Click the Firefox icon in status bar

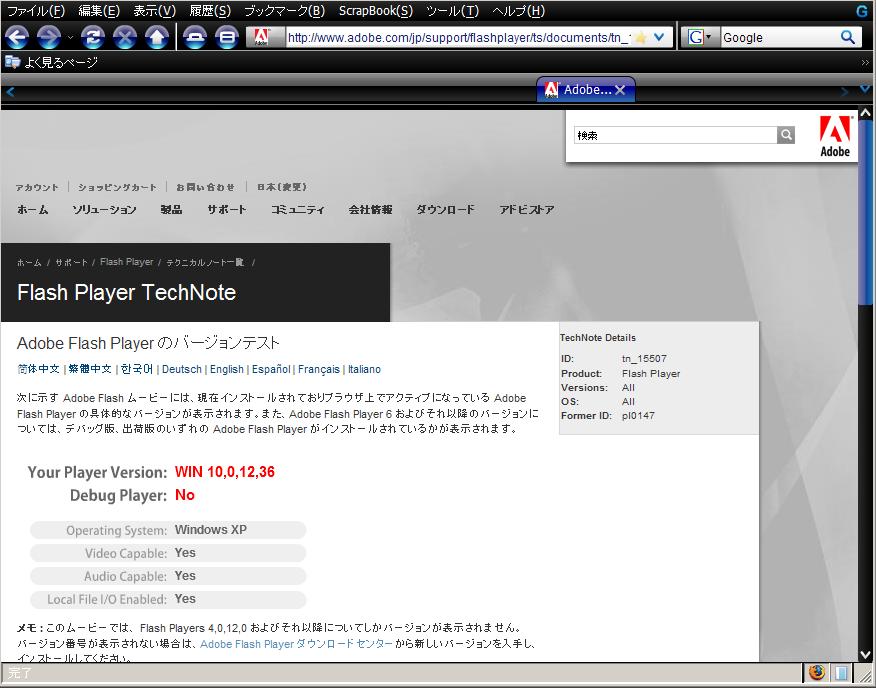click(817, 673)
